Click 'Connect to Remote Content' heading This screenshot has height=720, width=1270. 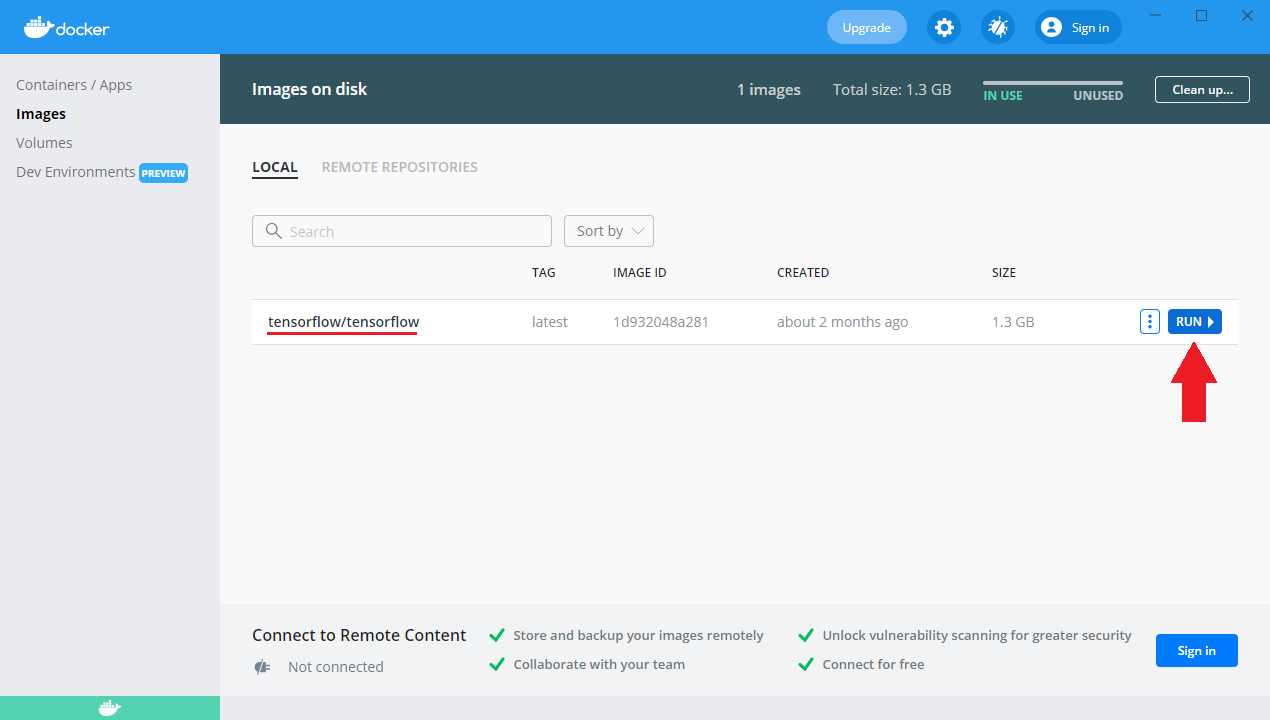(x=359, y=635)
